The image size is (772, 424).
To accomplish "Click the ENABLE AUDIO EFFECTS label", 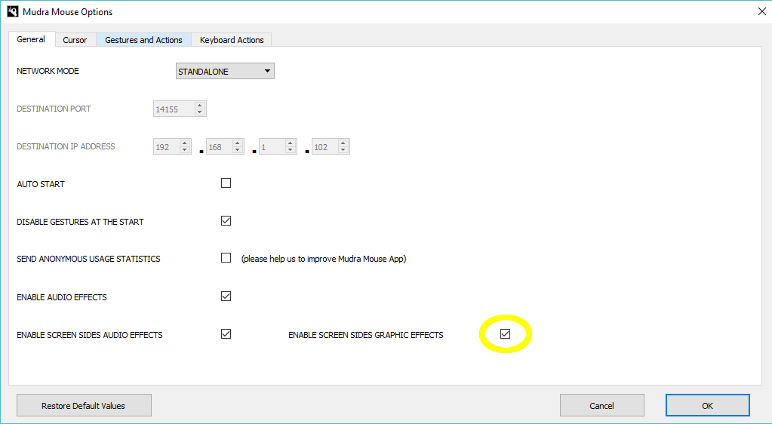I will coord(62,297).
